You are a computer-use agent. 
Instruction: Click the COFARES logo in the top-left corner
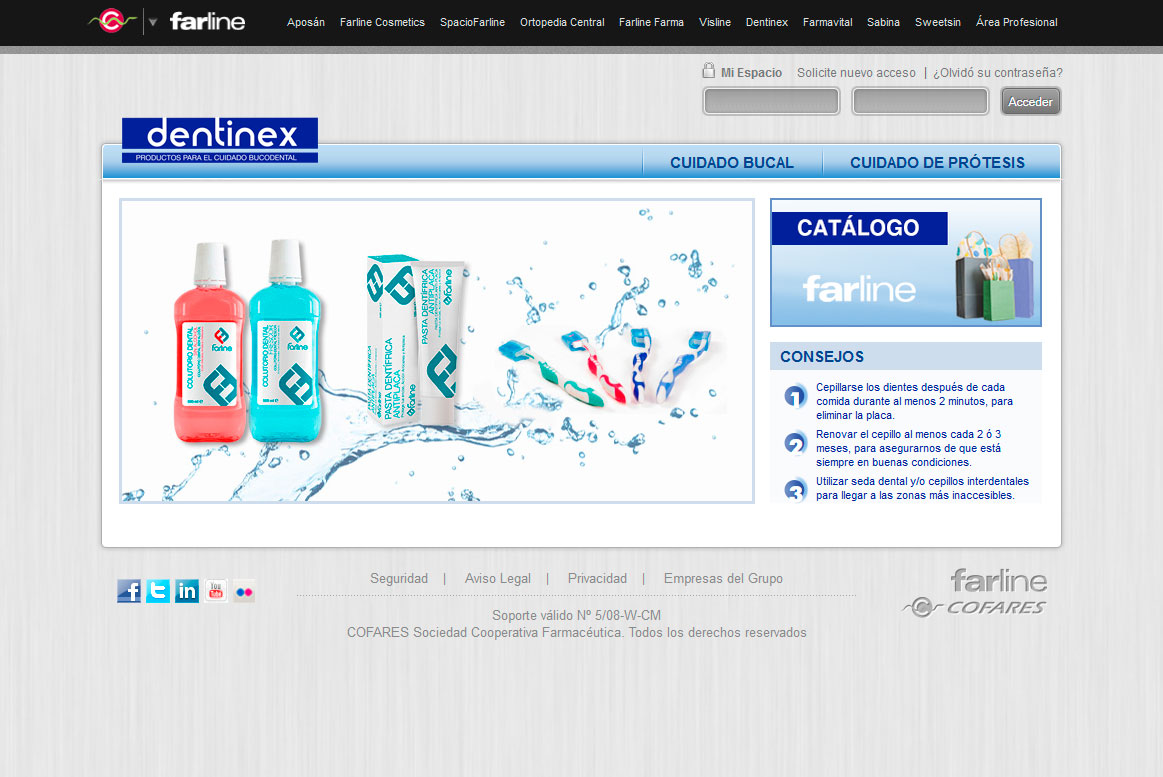click(x=113, y=18)
